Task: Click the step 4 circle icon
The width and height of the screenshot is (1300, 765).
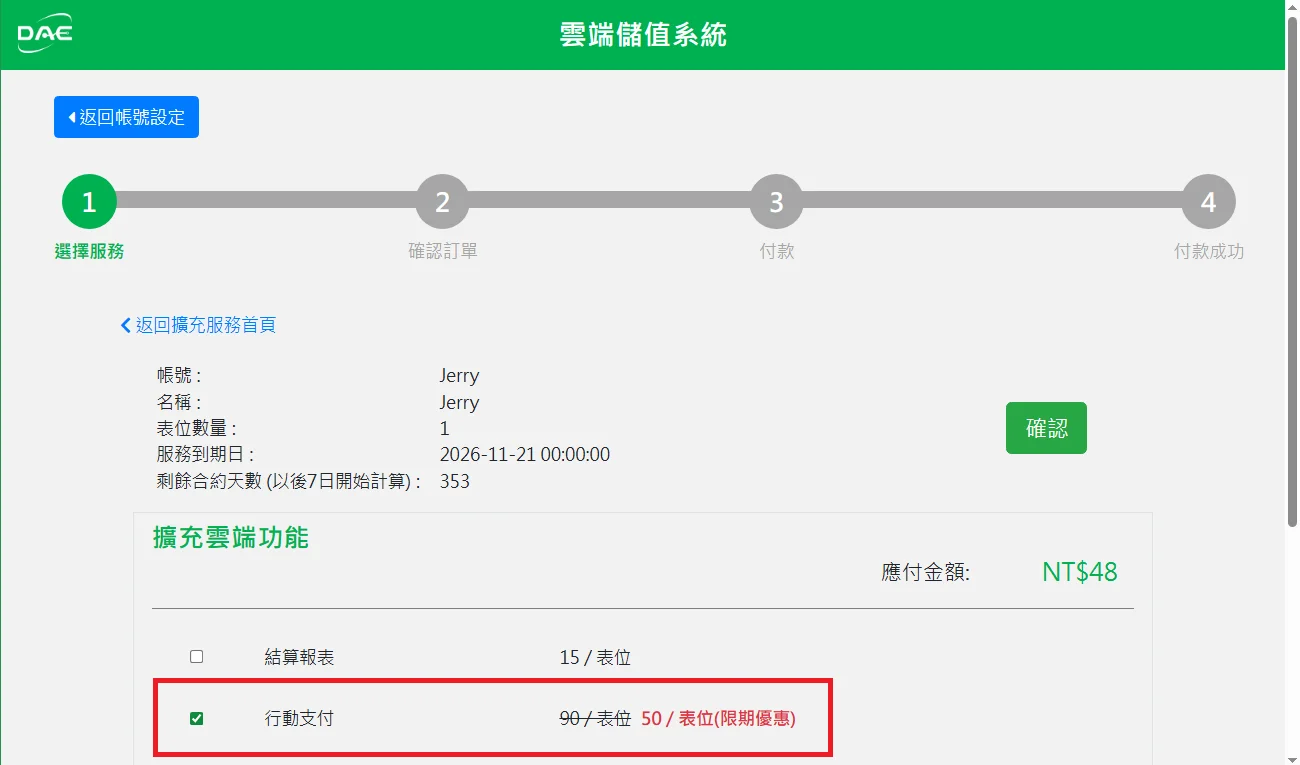Action: click(x=1208, y=202)
